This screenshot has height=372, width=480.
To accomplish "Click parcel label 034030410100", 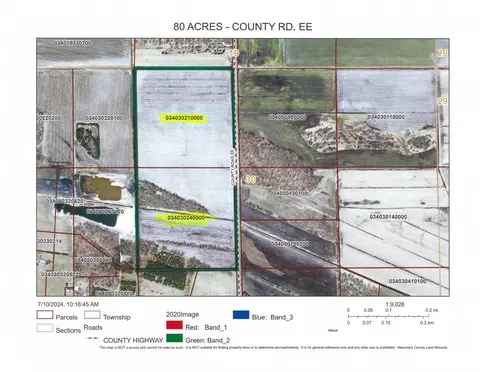I will coord(407,281).
